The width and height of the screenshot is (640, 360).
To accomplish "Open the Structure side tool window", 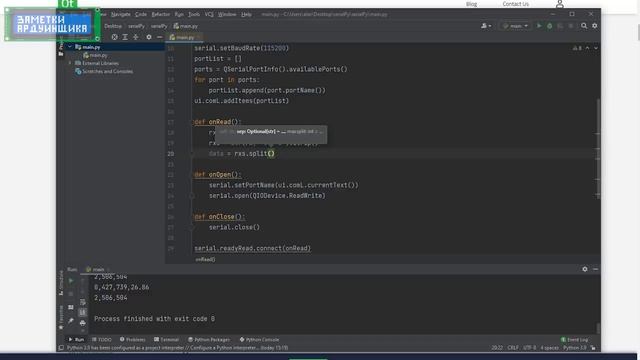I will tap(61, 282).
